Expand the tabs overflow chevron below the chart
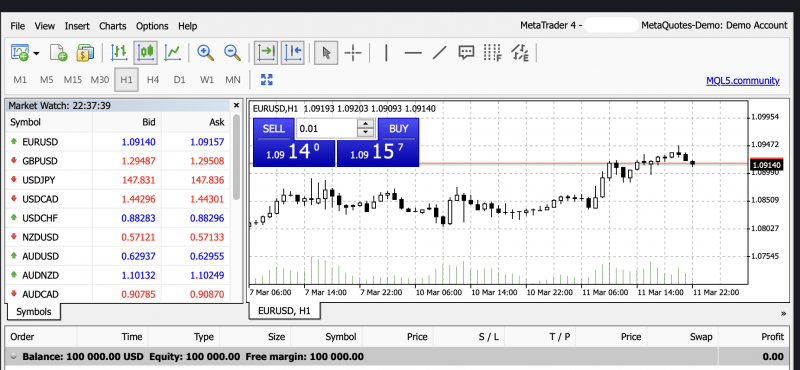Image resolution: width=800 pixels, height=370 pixels. 783,313
